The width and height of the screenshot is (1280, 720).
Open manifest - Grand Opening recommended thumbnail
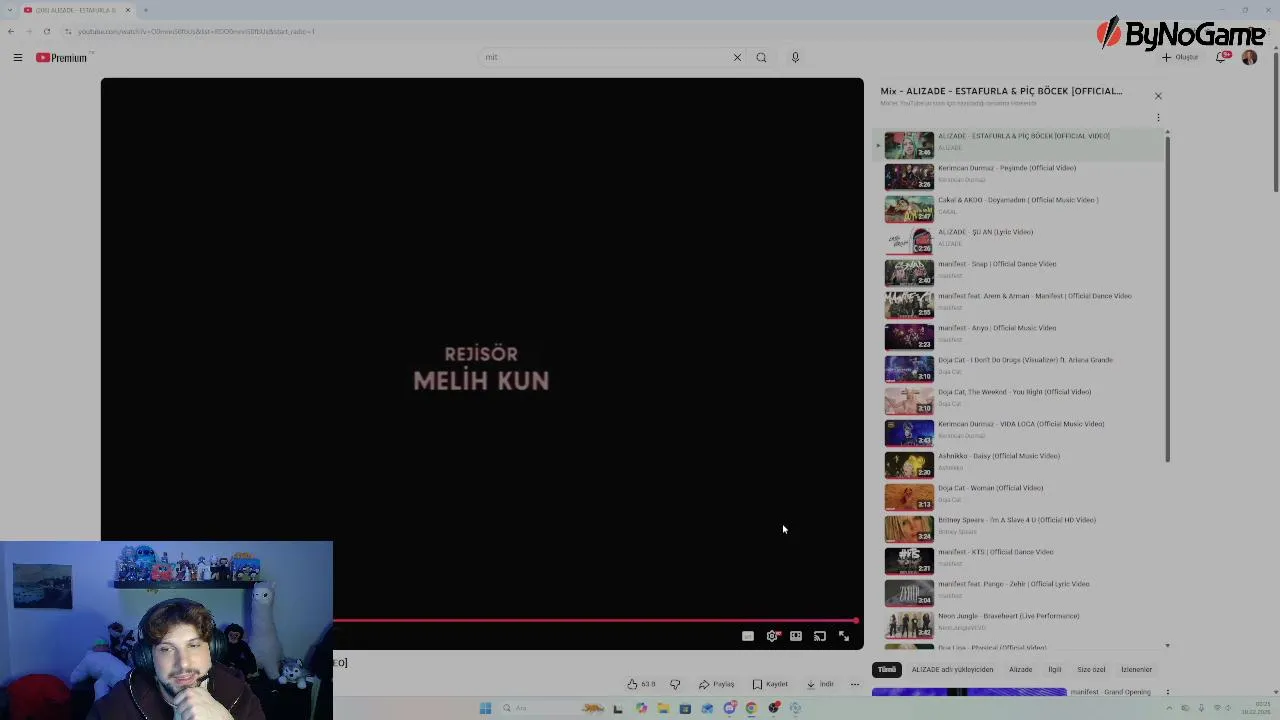pyautogui.click(x=969, y=692)
